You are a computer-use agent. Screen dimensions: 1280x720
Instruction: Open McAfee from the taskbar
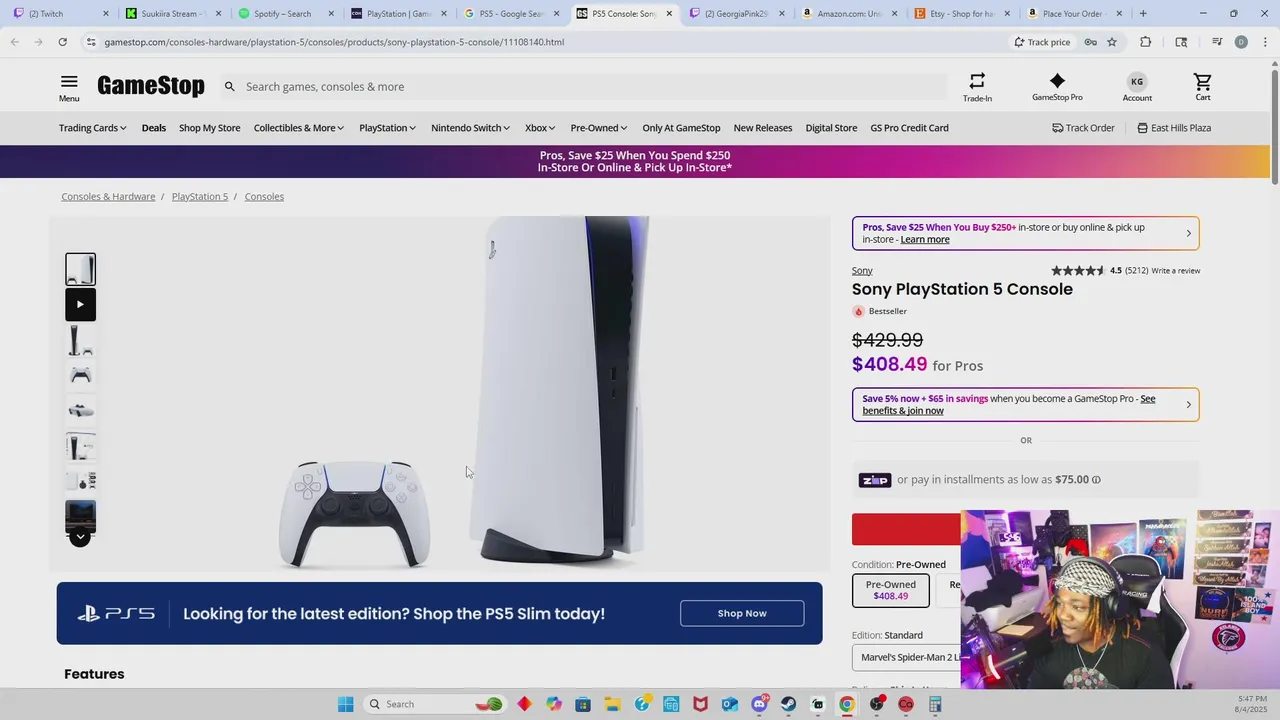[701, 704]
